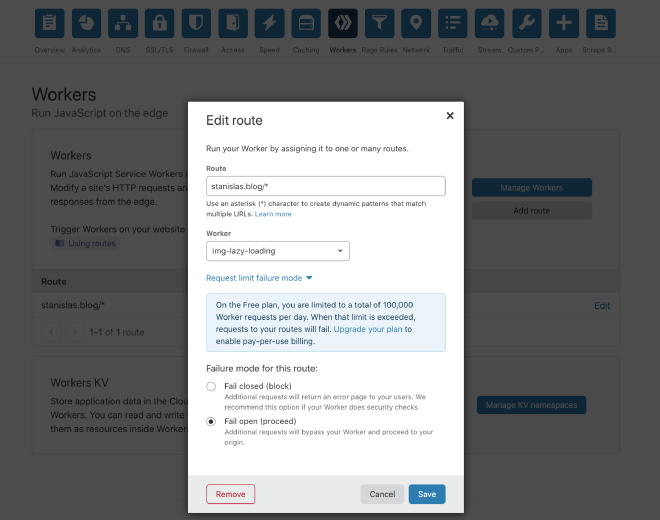660x520 pixels.
Task: Open the Overview dashboard icon
Action: [49, 23]
